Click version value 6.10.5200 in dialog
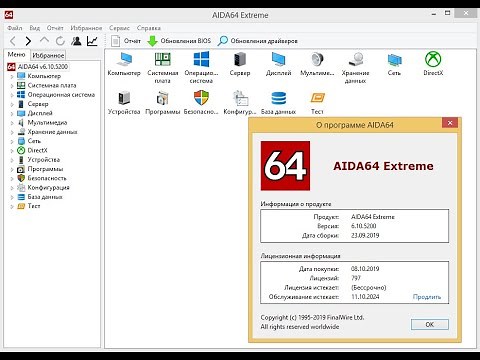The width and height of the screenshot is (480, 360). (x=363, y=226)
